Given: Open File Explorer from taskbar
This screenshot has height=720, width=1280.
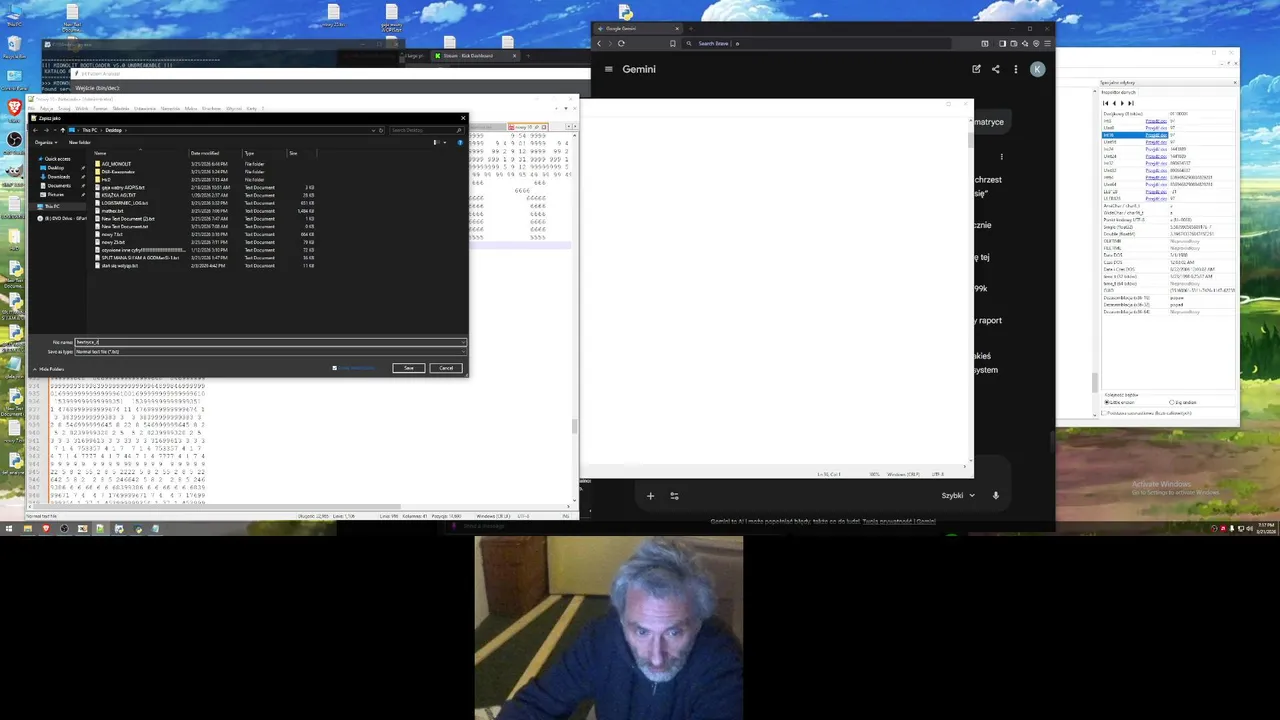Looking at the screenshot, I should pos(28,528).
